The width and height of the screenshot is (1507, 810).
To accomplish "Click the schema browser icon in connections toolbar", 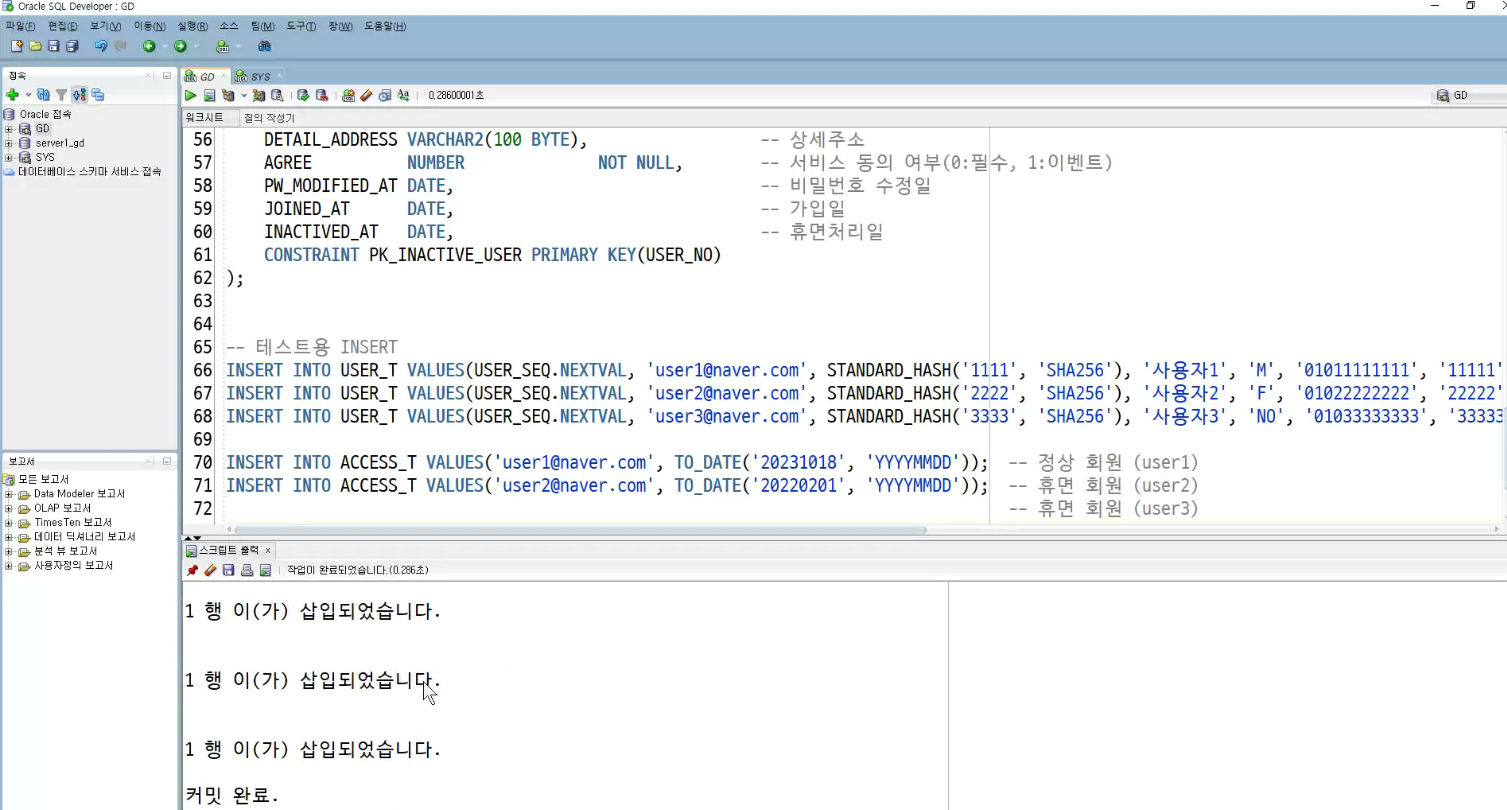I will pyautogui.click(x=79, y=95).
